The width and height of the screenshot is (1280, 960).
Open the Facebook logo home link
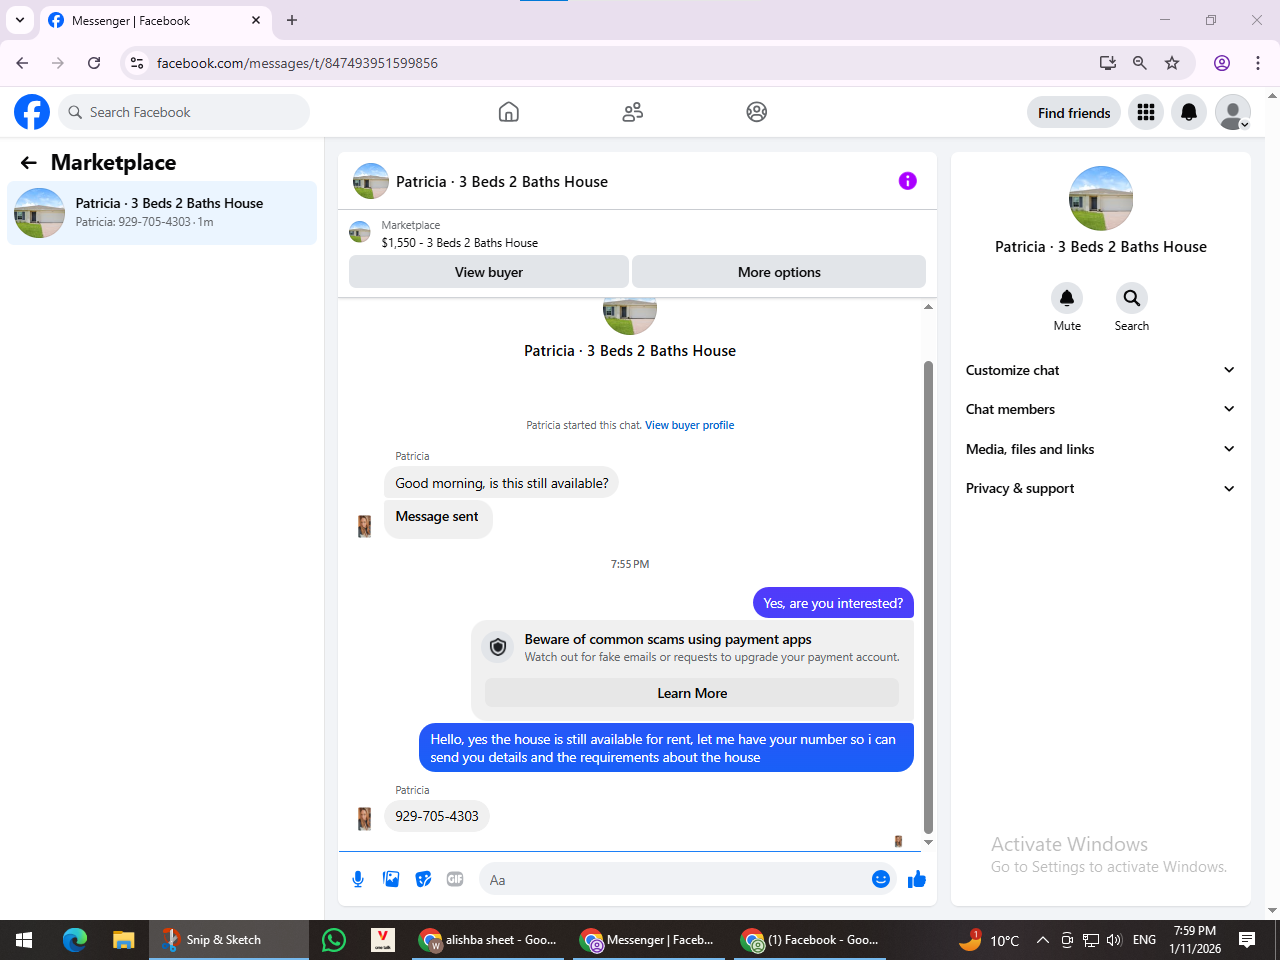click(x=32, y=112)
